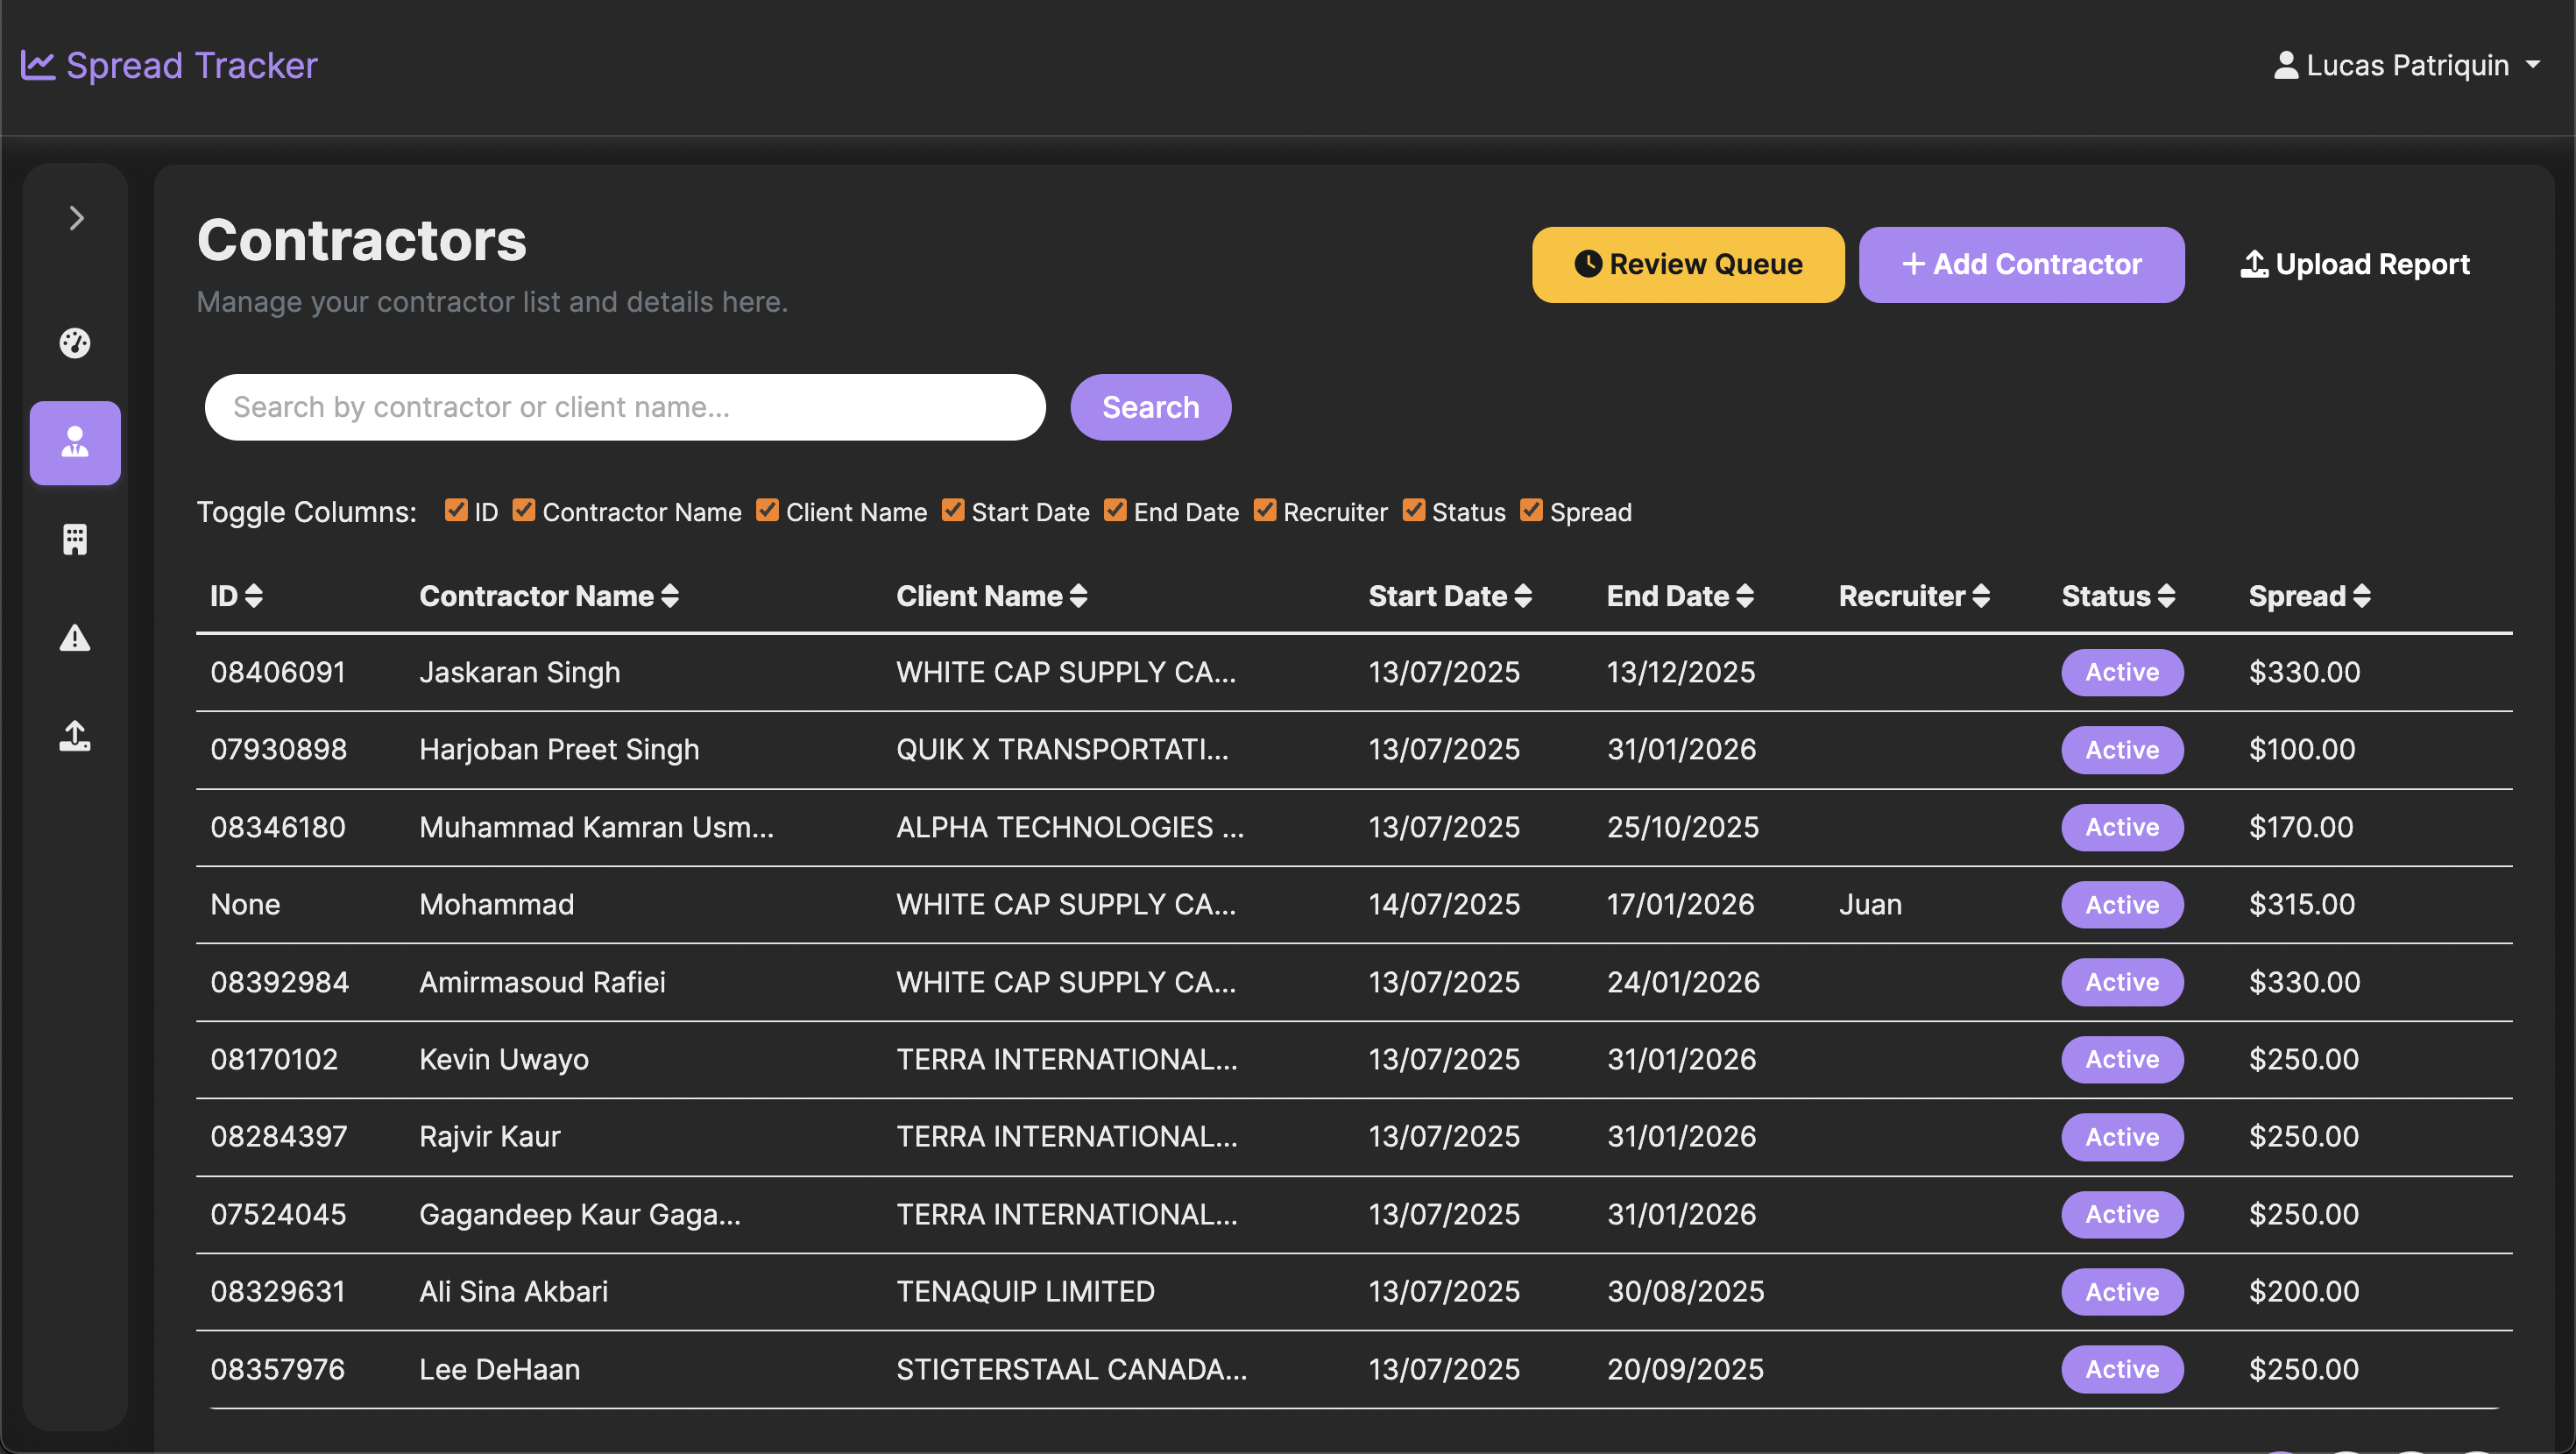Click end date 13/12/2025
Screen dimensions: 2576x1454
click(x=1680, y=672)
